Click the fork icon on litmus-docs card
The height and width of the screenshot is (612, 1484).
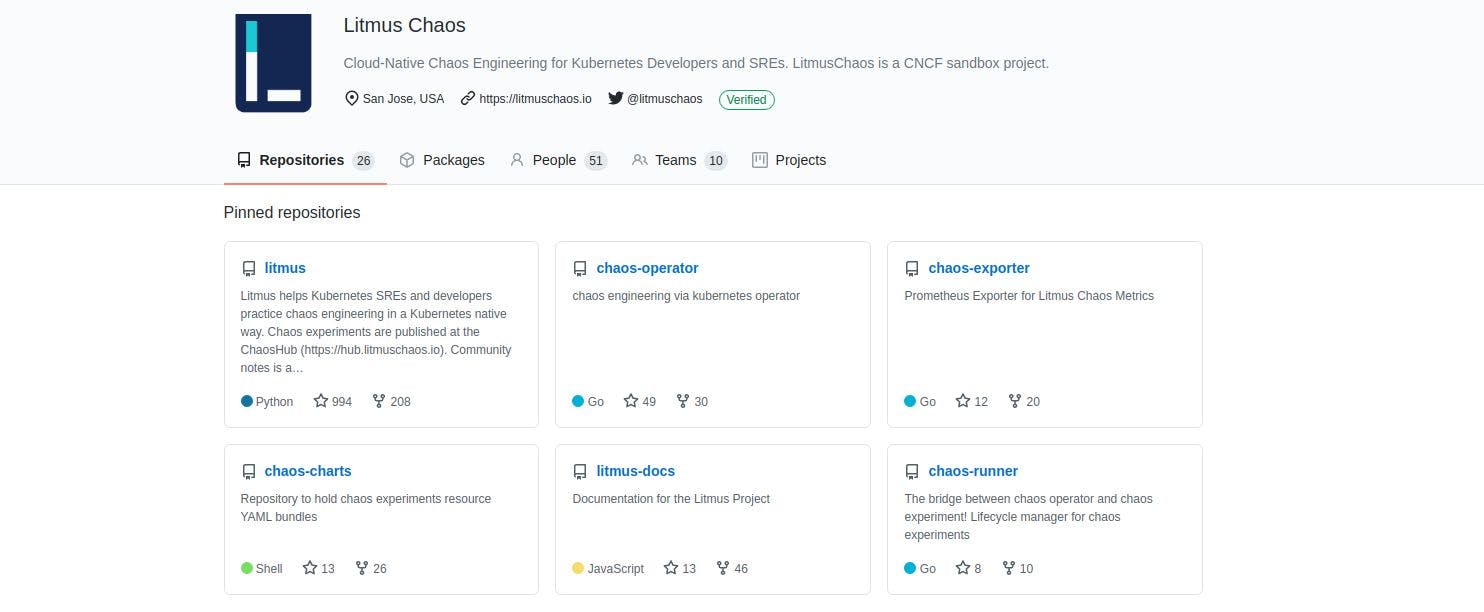[723, 568]
